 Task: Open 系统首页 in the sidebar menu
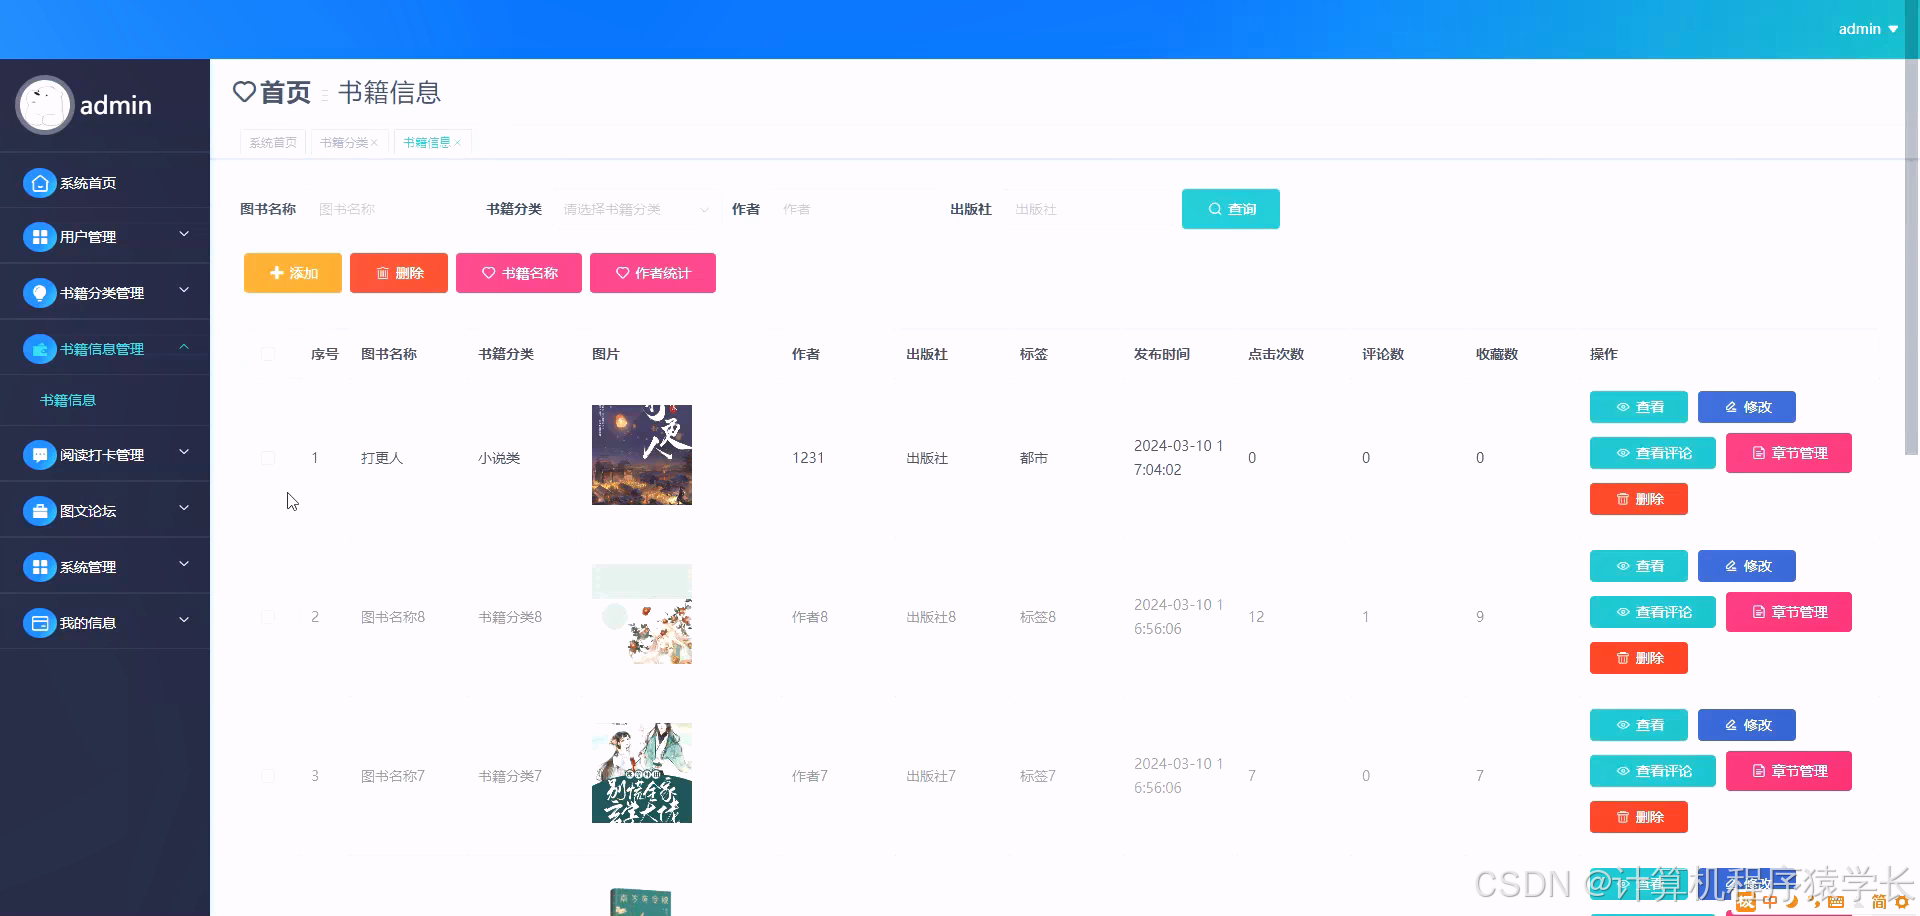point(105,183)
